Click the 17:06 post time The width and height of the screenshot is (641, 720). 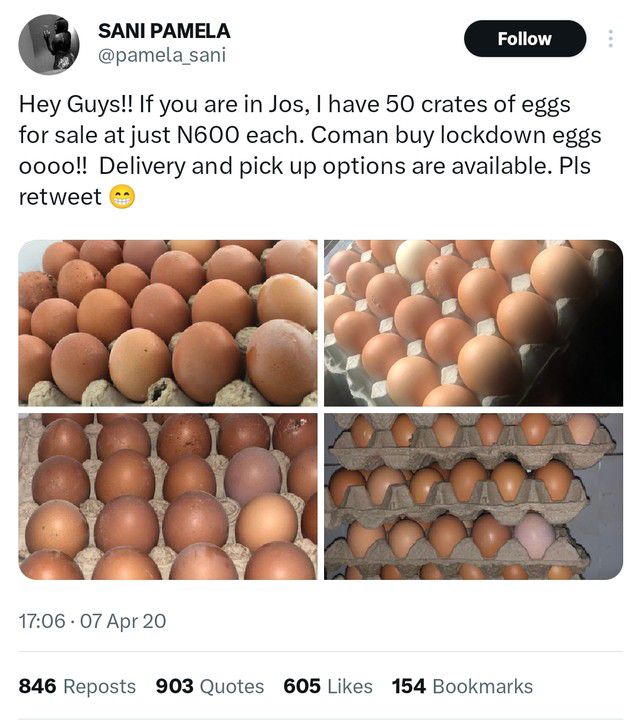pyautogui.click(x=41, y=621)
